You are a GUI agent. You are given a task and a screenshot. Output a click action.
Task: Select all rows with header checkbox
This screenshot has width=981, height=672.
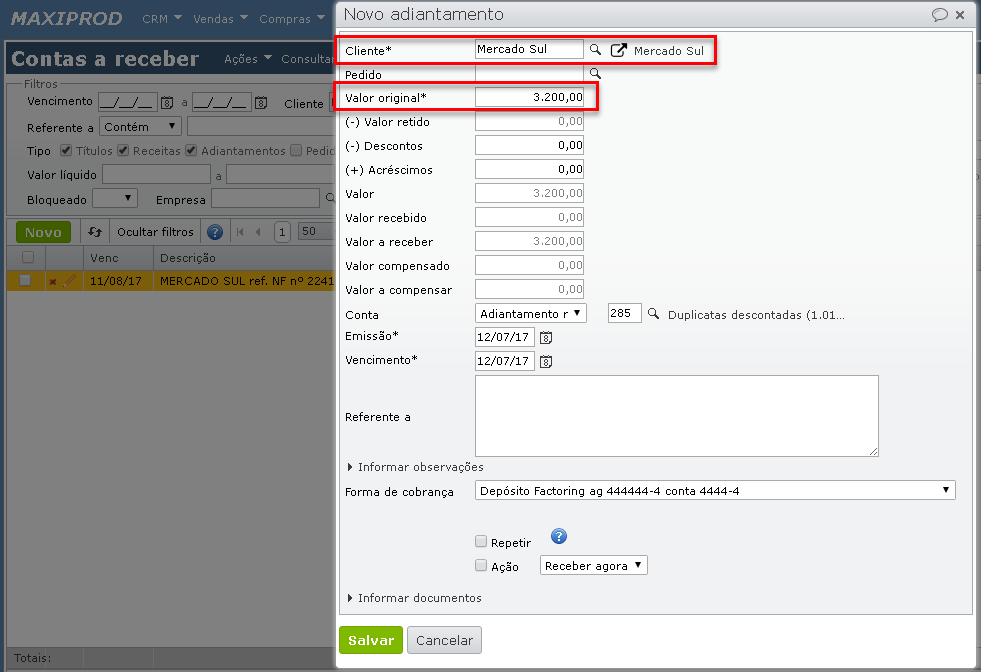28,257
